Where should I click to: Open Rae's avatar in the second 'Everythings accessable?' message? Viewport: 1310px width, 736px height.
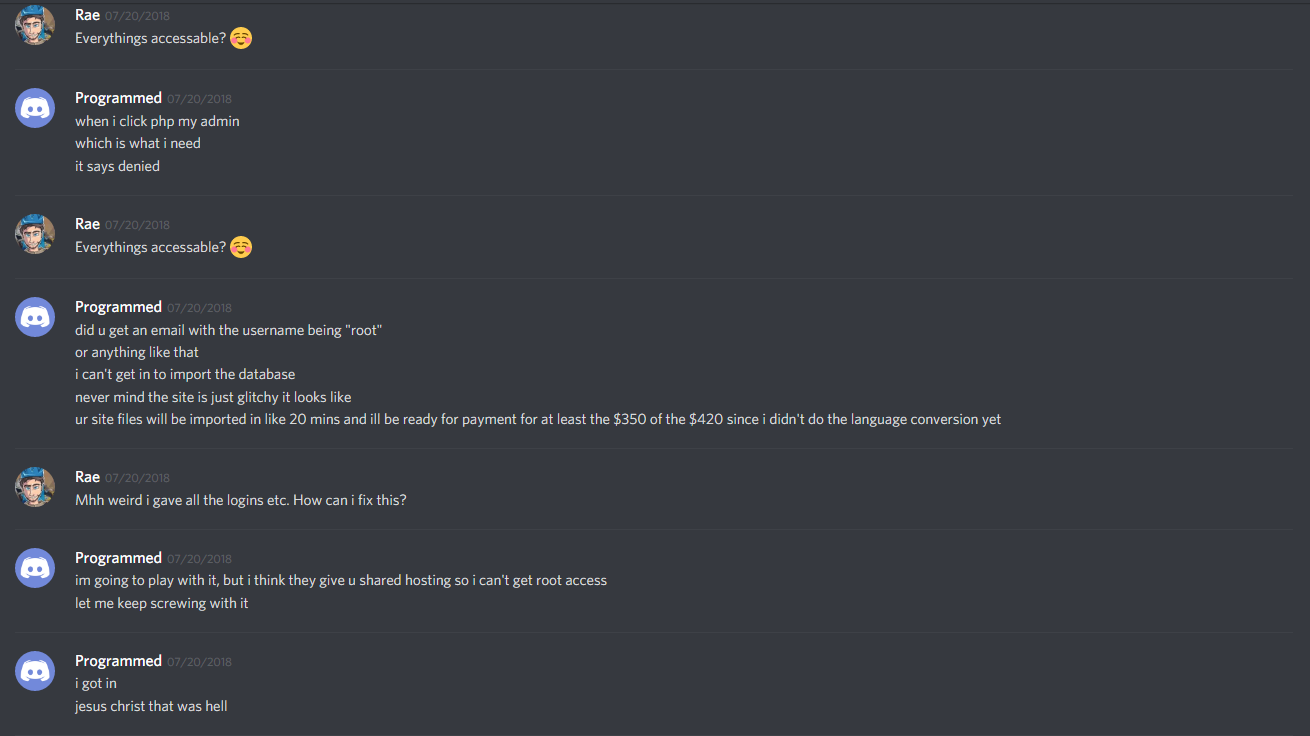35,234
